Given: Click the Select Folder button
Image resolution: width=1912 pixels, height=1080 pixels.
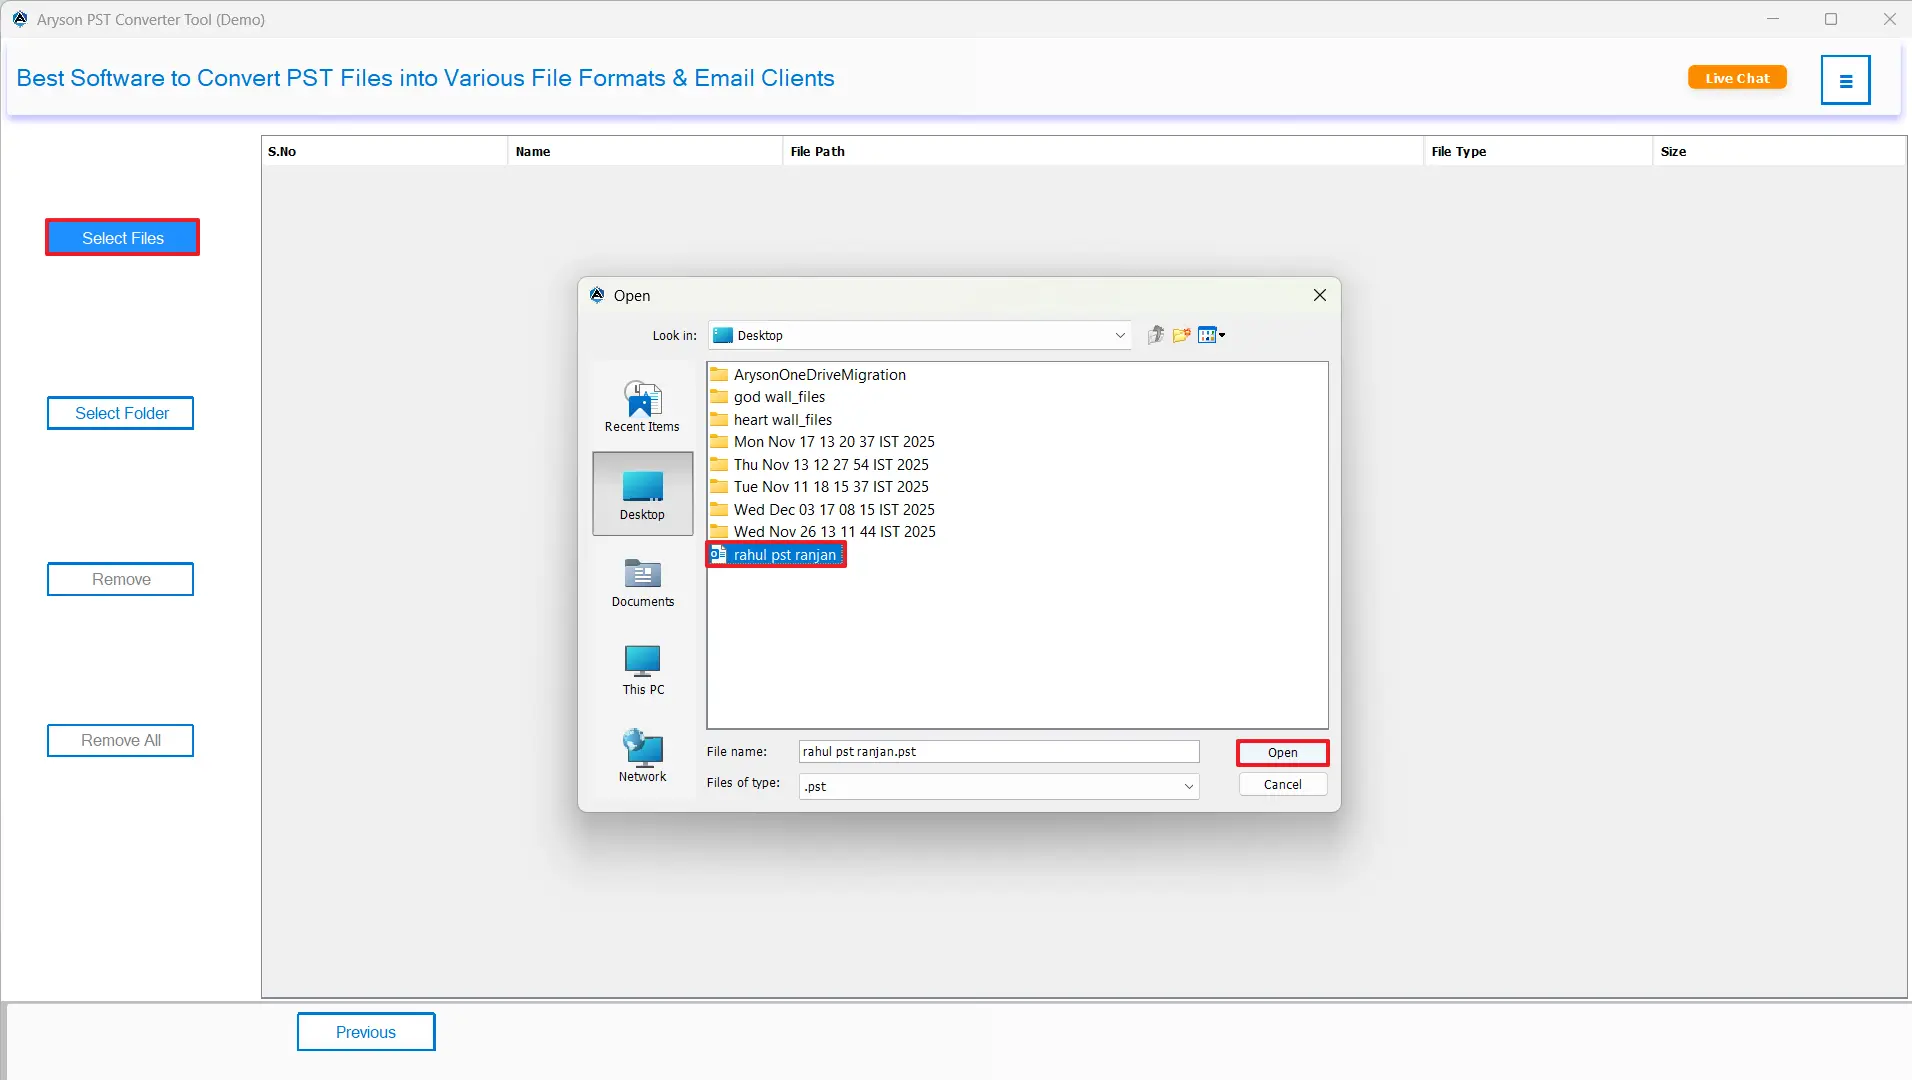Looking at the screenshot, I should click(x=120, y=413).
